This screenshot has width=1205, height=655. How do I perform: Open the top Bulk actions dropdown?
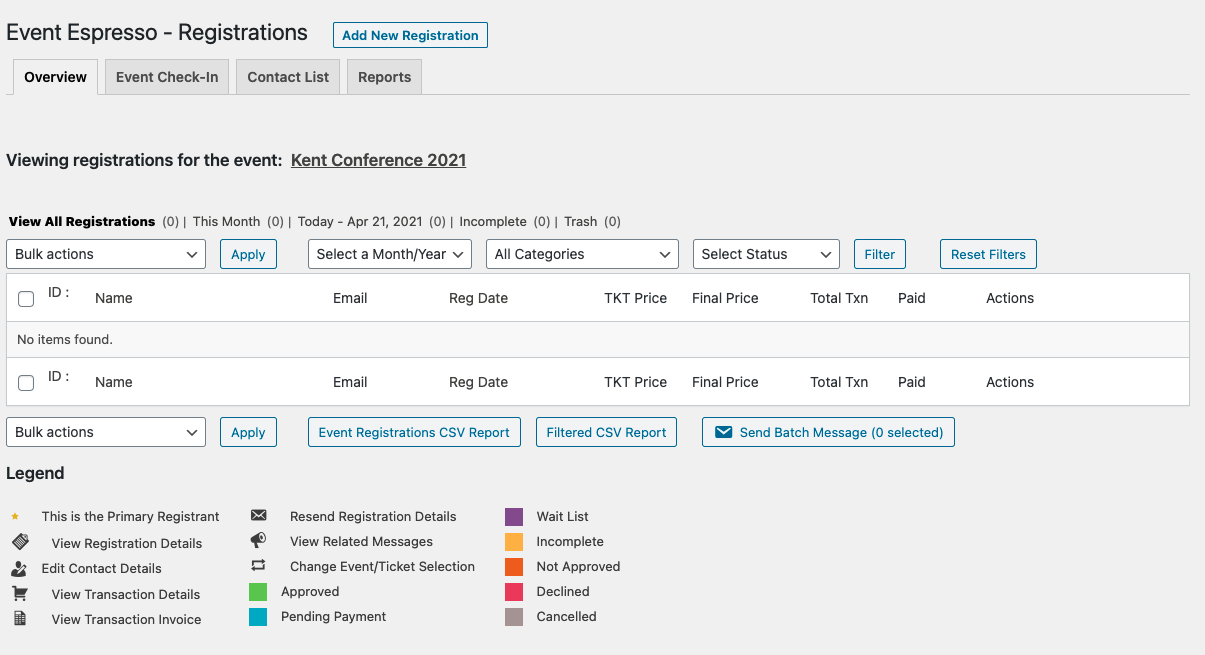click(106, 254)
